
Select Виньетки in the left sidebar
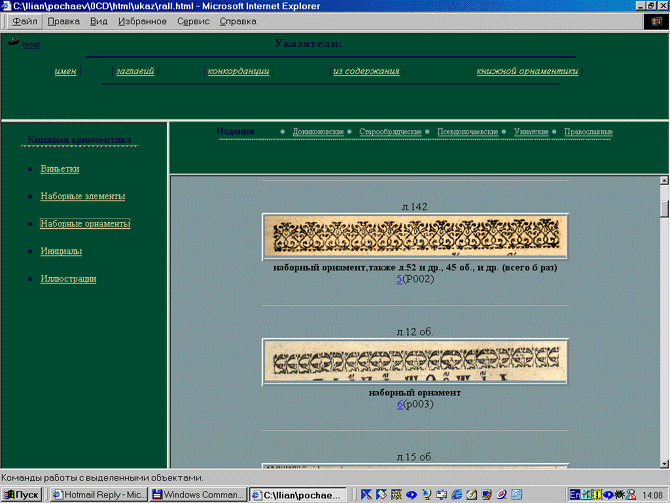[60, 169]
